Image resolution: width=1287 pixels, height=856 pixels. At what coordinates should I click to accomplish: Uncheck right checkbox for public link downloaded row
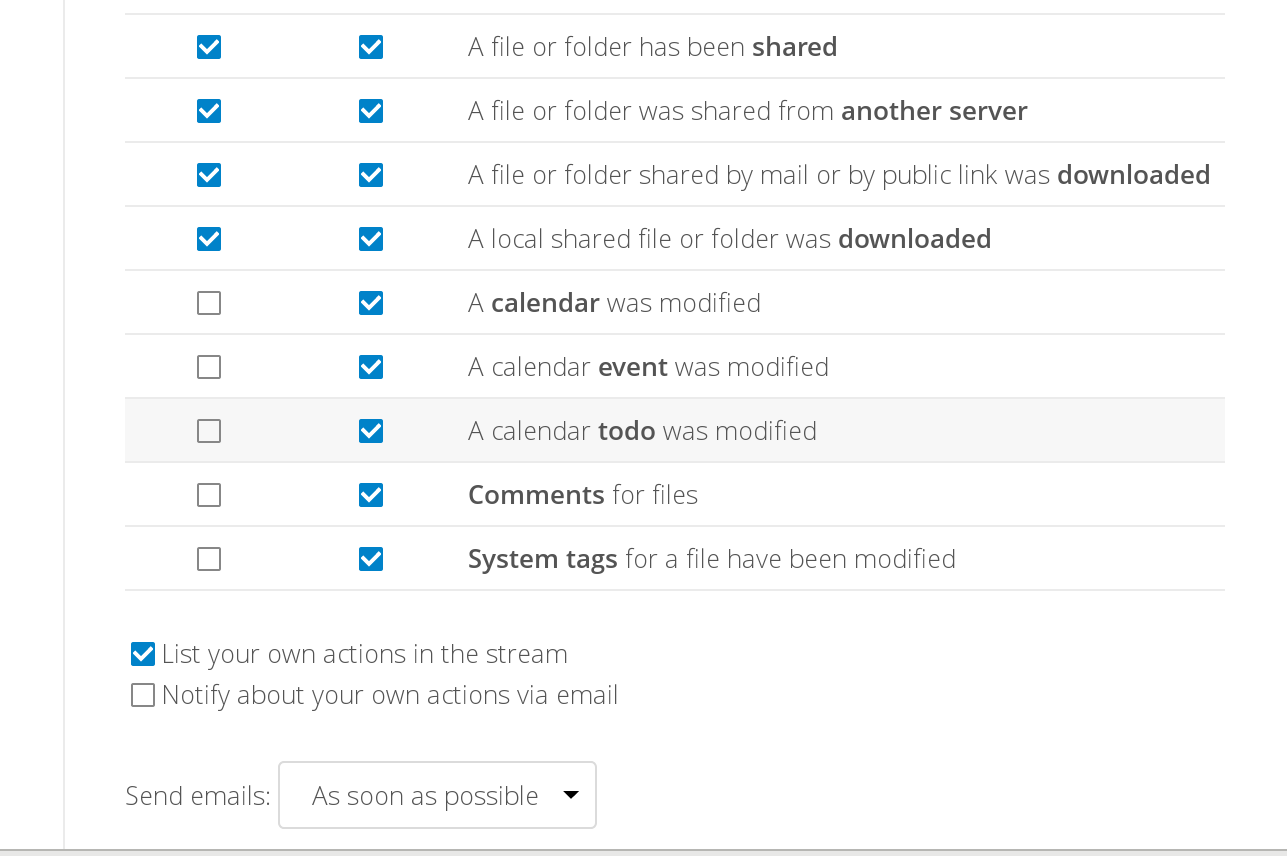(371, 175)
